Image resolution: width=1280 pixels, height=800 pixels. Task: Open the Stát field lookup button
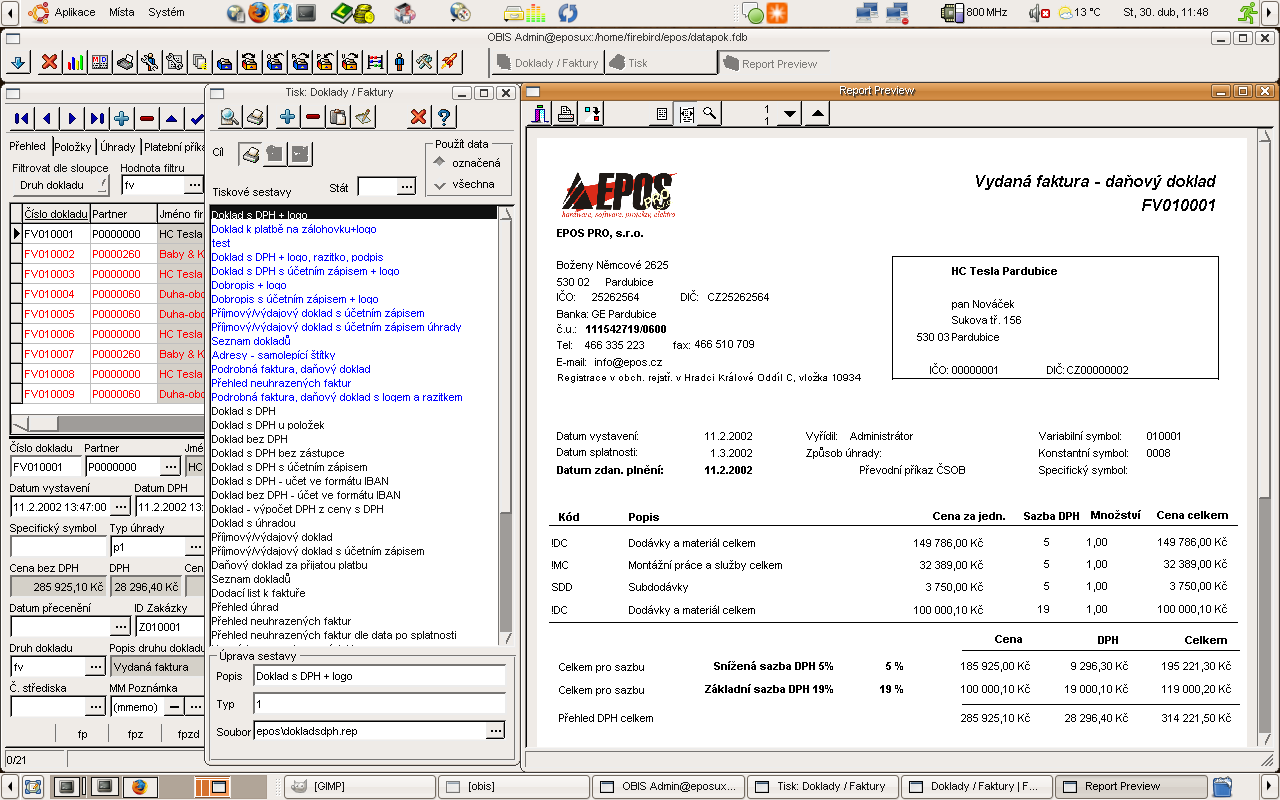[406, 187]
